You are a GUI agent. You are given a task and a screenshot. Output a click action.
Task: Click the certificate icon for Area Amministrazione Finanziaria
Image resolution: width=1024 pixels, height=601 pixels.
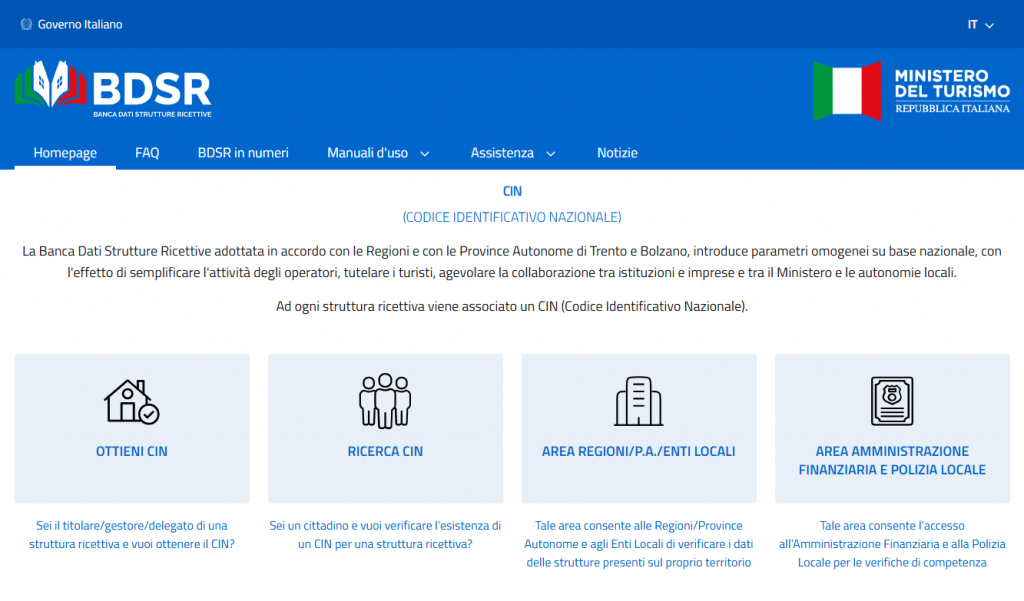point(892,399)
